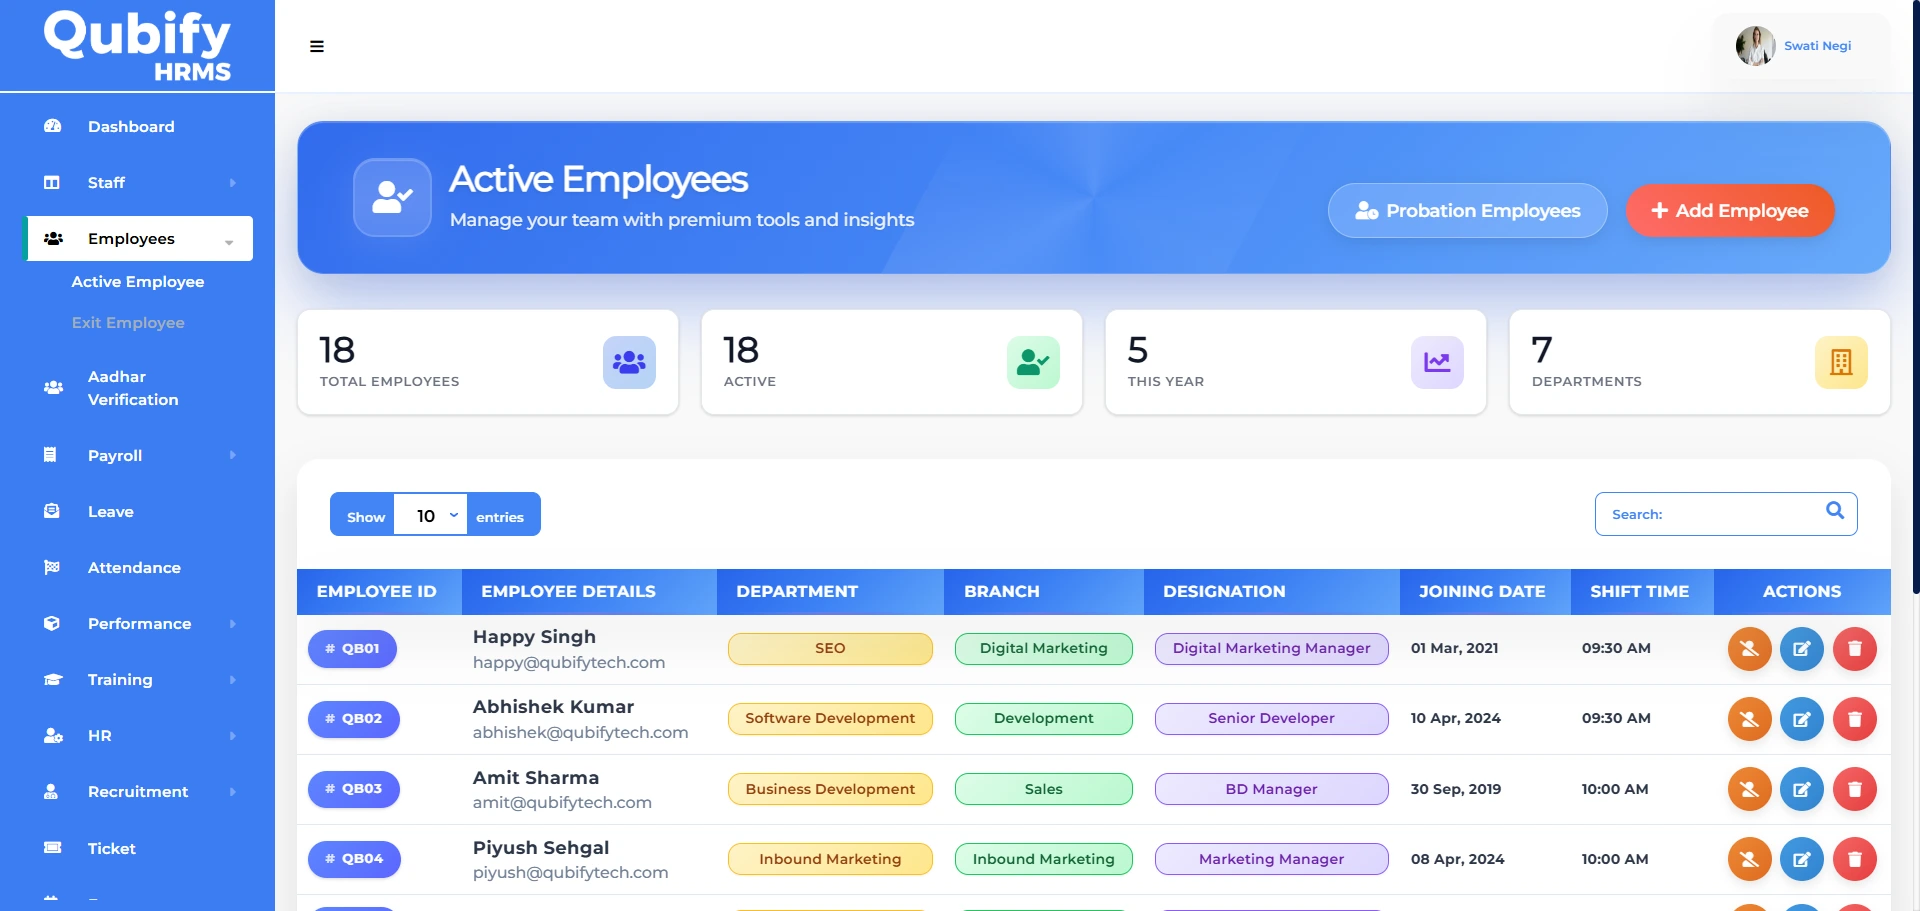The image size is (1920, 911).
Task: Go to Attendance in the sidebar
Action: (134, 568)
